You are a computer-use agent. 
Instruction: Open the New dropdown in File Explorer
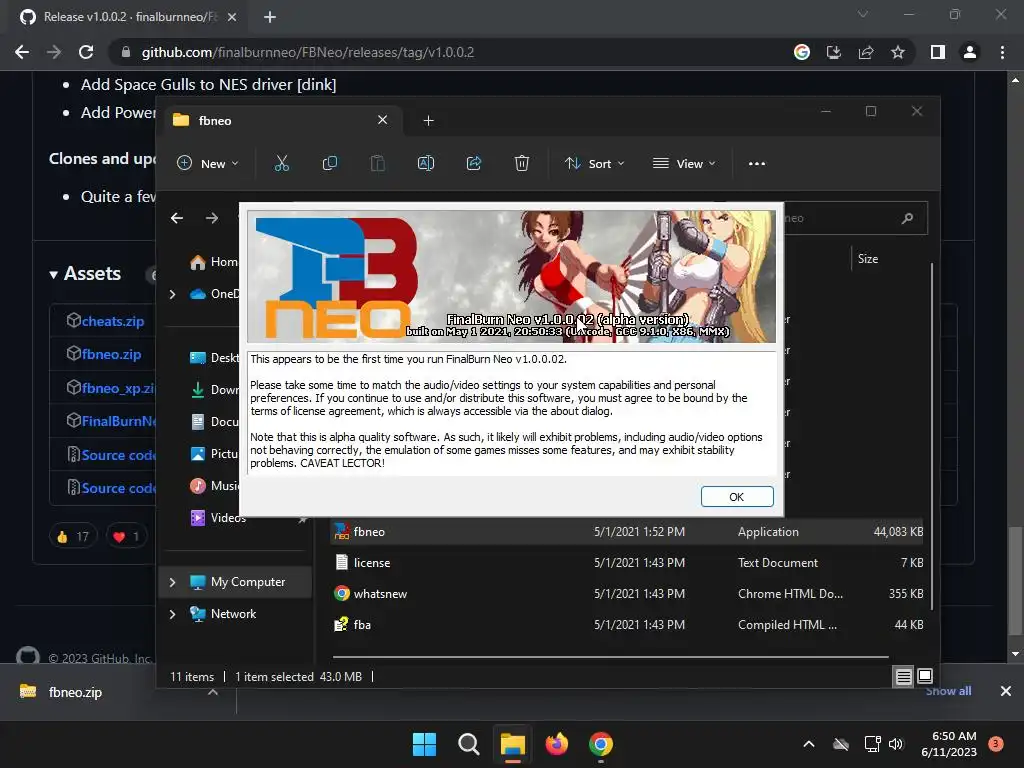click(208, 163)
